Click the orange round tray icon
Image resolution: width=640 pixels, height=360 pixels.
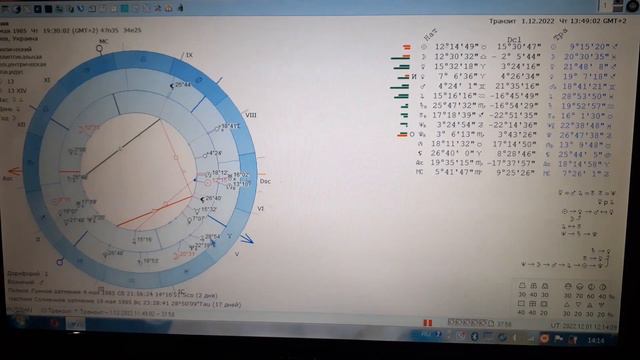544,338
